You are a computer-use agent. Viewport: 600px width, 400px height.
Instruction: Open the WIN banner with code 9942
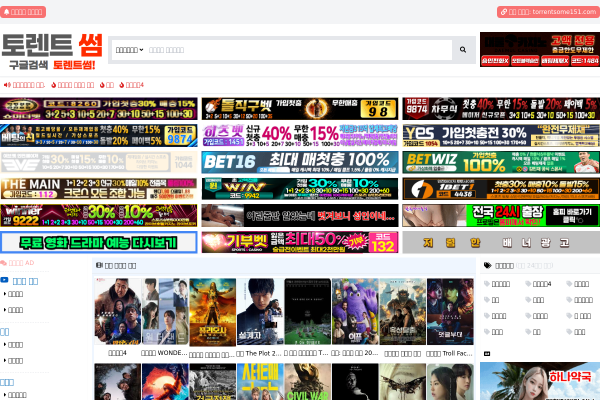click(300, 189)
